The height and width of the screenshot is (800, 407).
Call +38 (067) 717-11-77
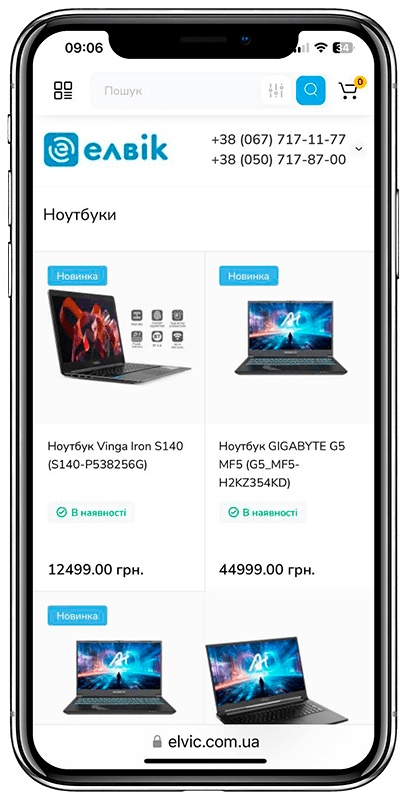tap(278, 139)
